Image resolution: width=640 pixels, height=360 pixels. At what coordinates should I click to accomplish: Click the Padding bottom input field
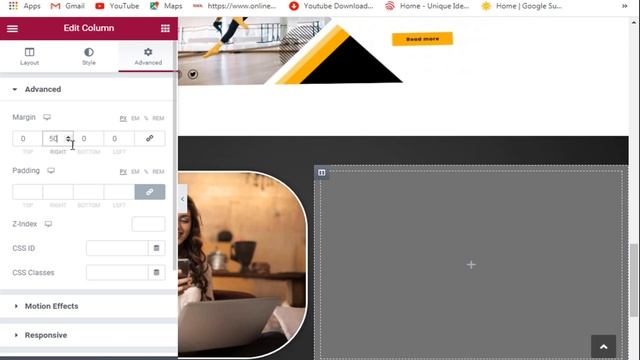(89, 192)
